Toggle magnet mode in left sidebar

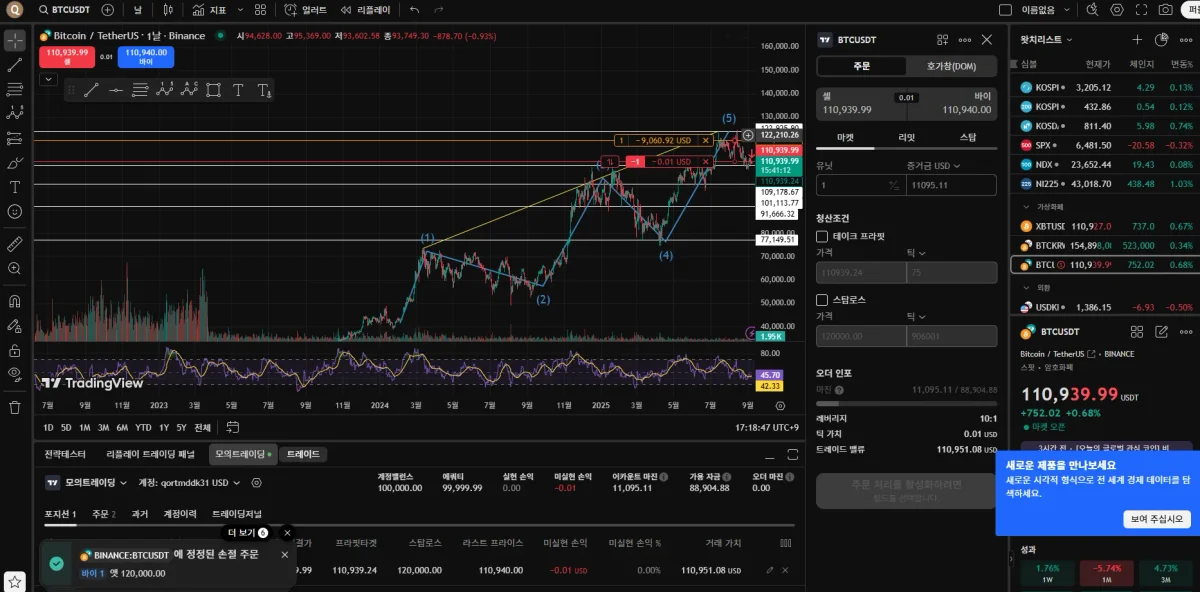15,300
